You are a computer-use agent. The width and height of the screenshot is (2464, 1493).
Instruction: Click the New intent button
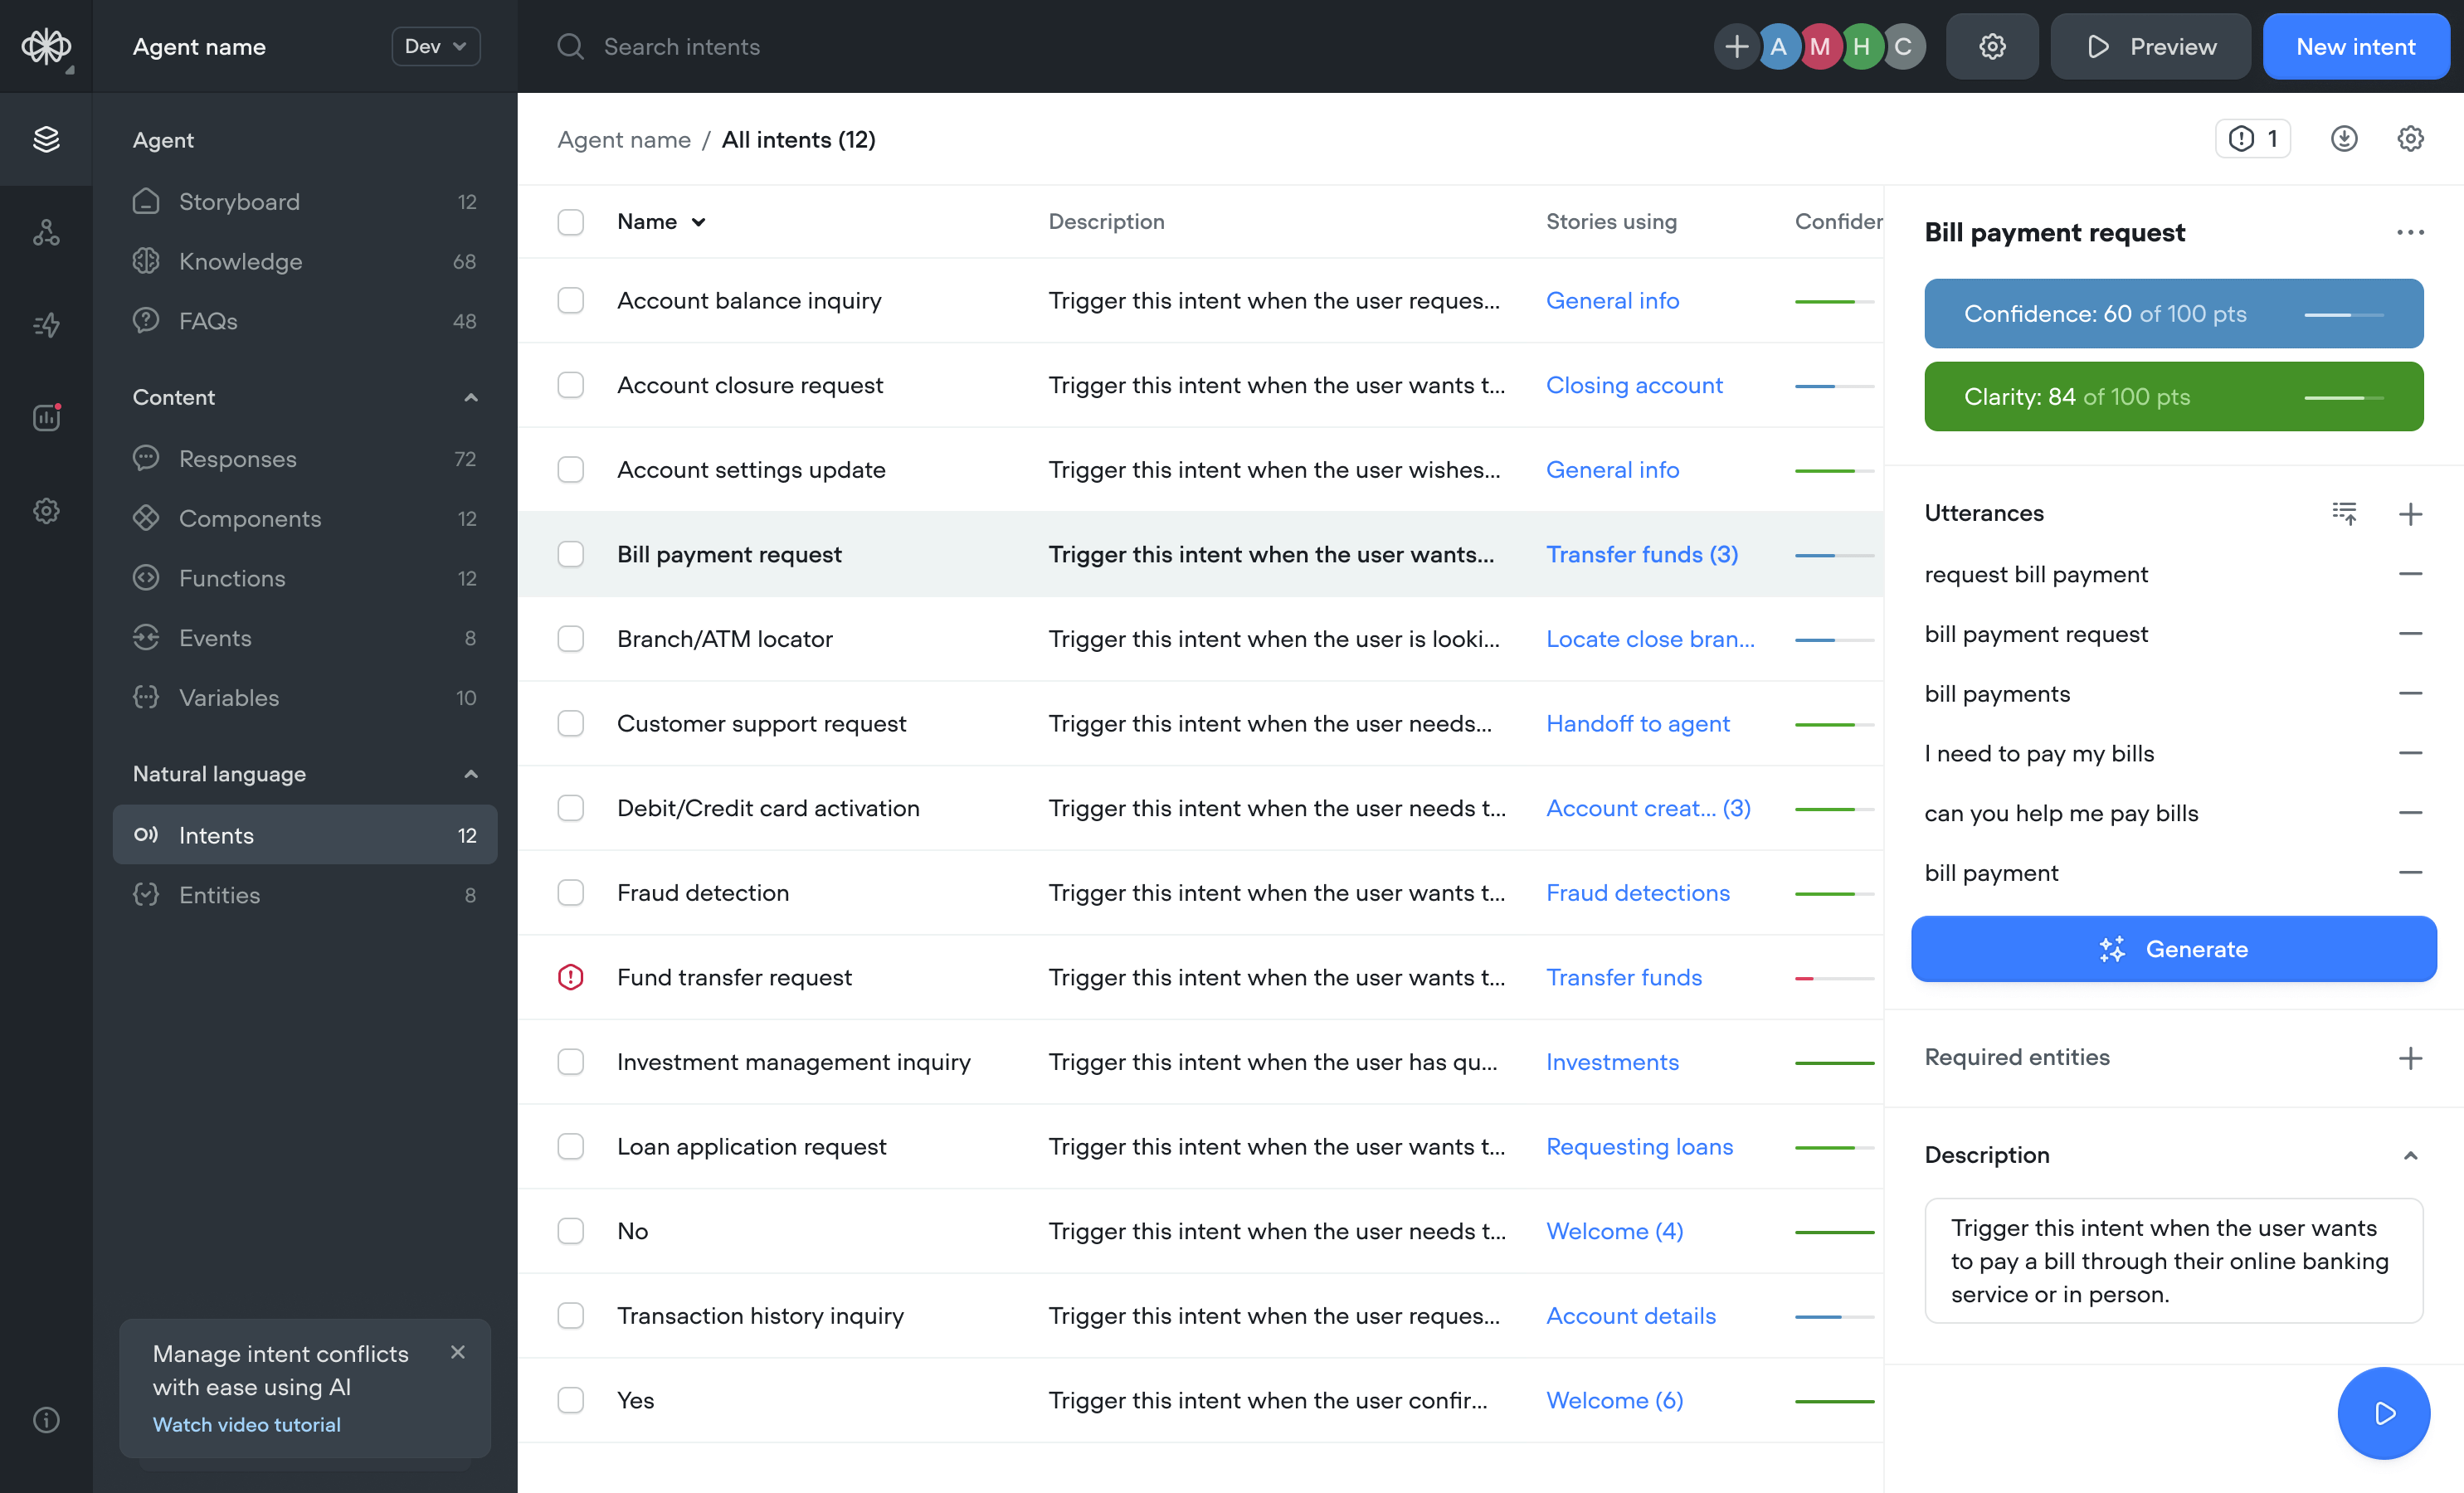click(x=2356, y=46)
